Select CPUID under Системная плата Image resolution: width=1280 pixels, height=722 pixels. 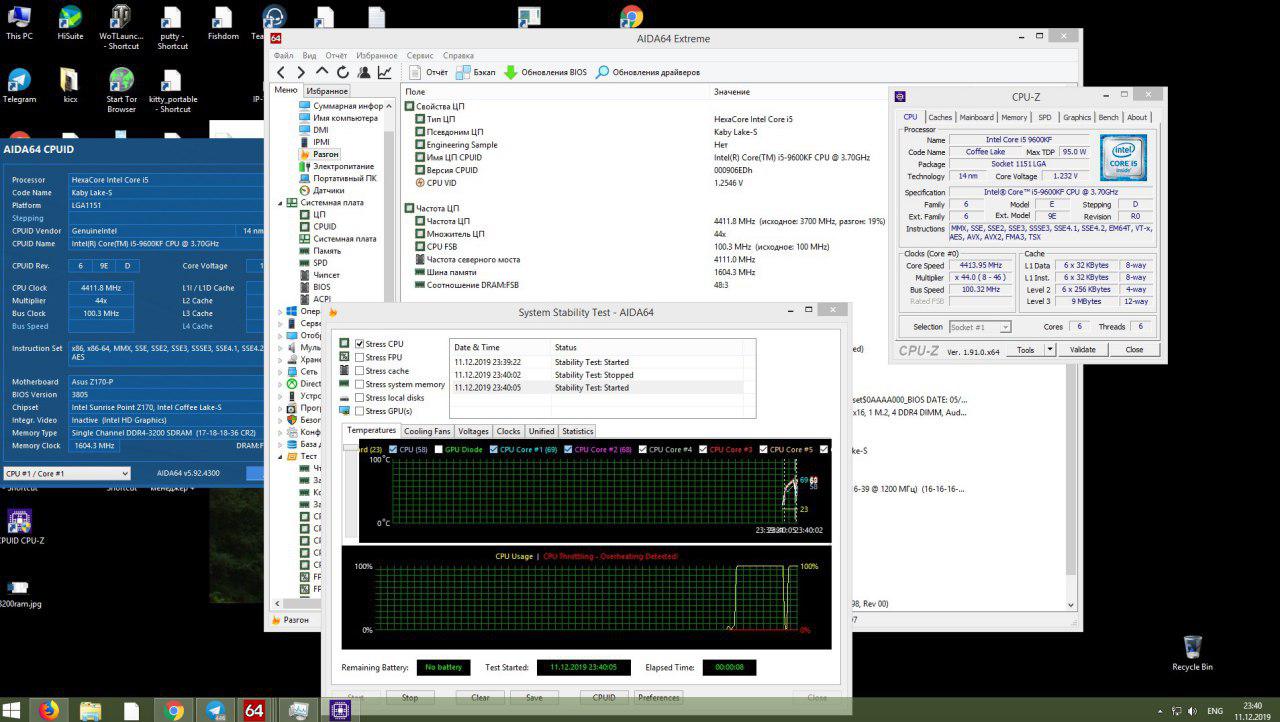coord(318,226)
